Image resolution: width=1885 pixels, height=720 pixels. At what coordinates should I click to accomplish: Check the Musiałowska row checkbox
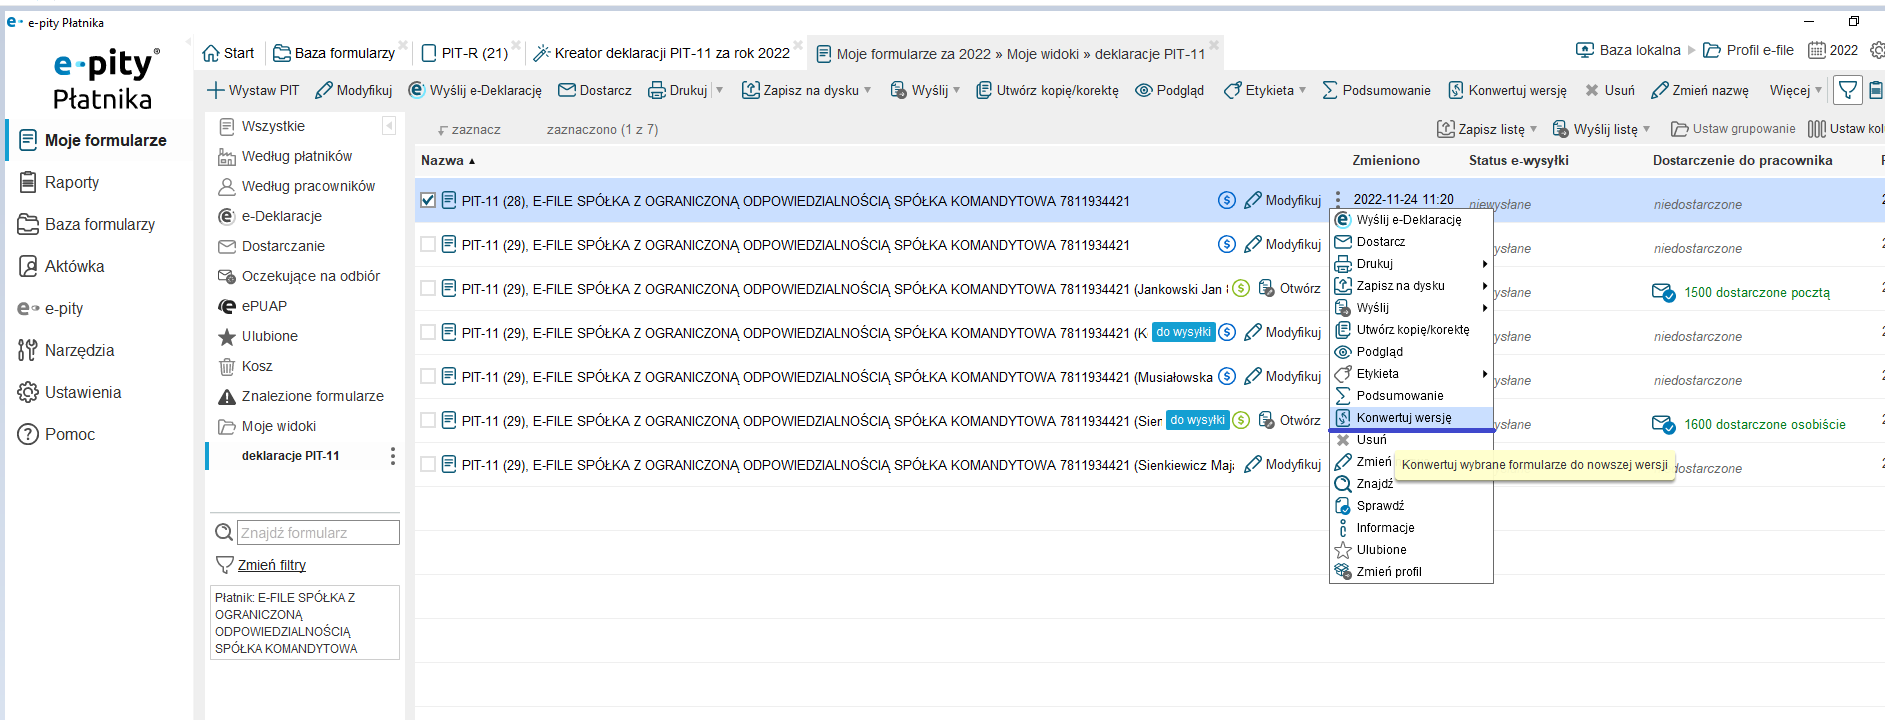coord(428,376)
